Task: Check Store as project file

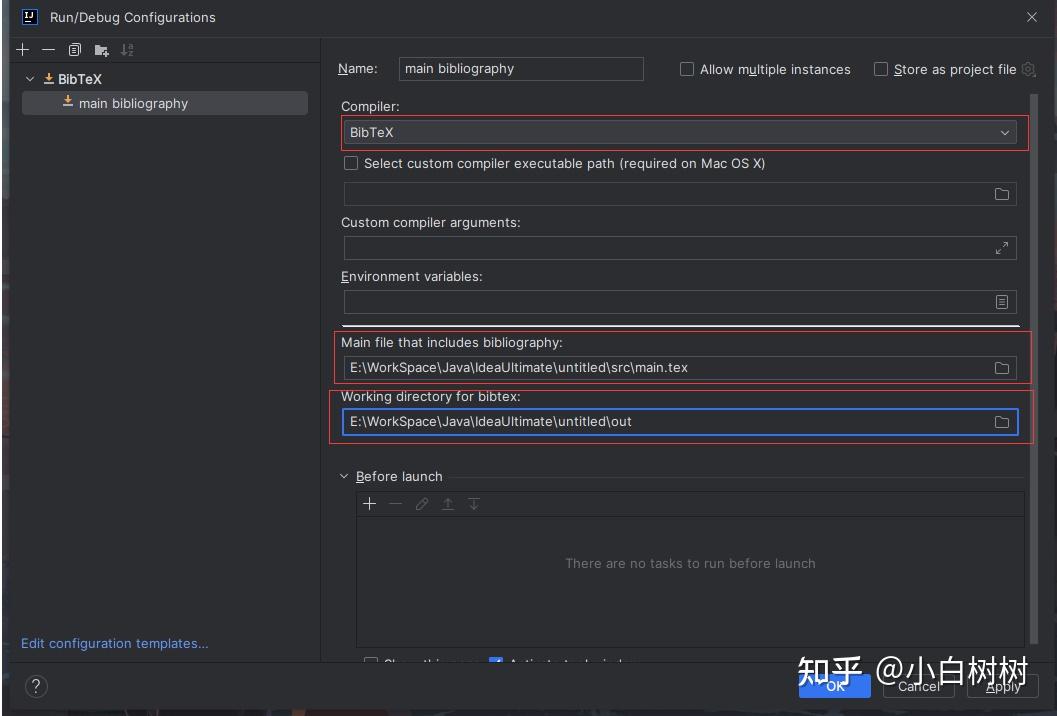Action: [x=880, y=69]
